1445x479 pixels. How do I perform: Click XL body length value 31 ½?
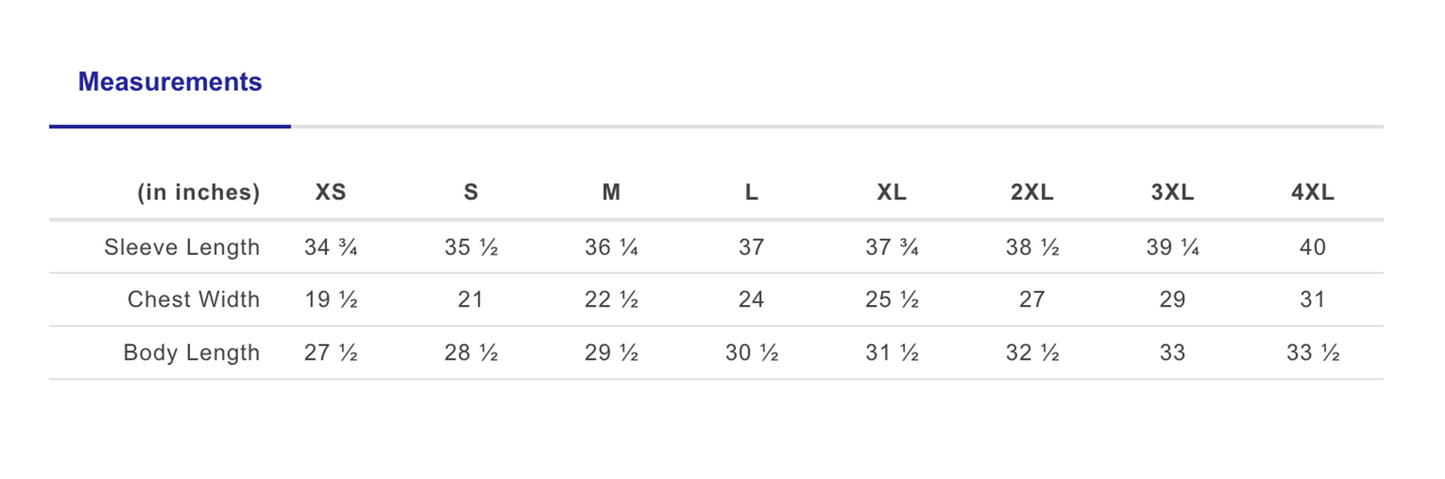[x=892, y=352]
